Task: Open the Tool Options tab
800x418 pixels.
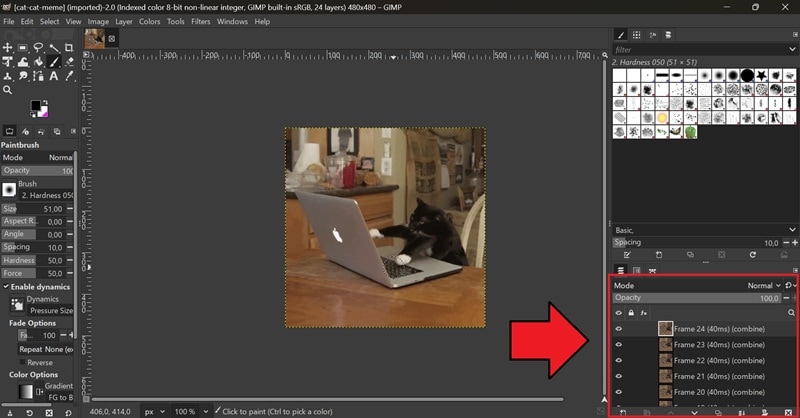Action: [9, 131]
